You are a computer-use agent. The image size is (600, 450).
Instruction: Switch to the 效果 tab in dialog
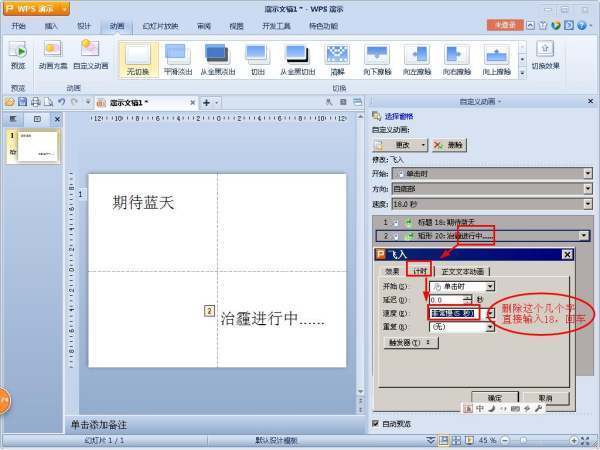click(392, 271)
